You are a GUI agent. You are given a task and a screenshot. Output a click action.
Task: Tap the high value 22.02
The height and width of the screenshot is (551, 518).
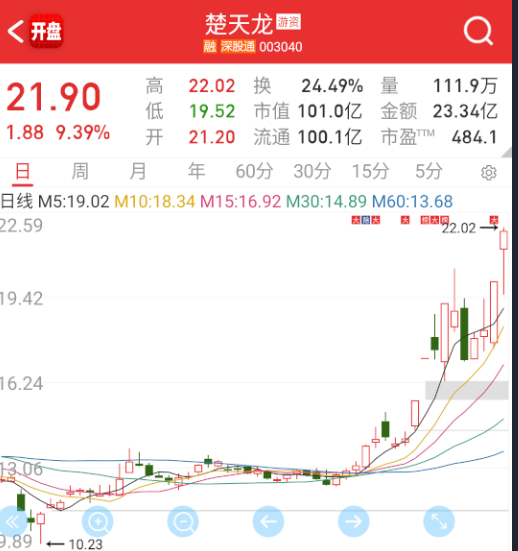[212, 86]
